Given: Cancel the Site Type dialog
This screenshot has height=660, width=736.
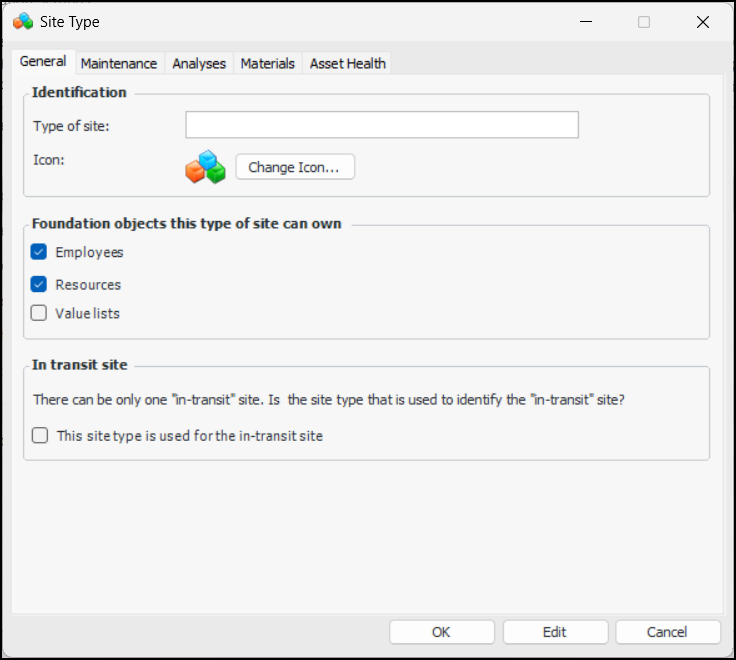Looking at the screenshot, I should pyautogui.click(x=667, y=632).
